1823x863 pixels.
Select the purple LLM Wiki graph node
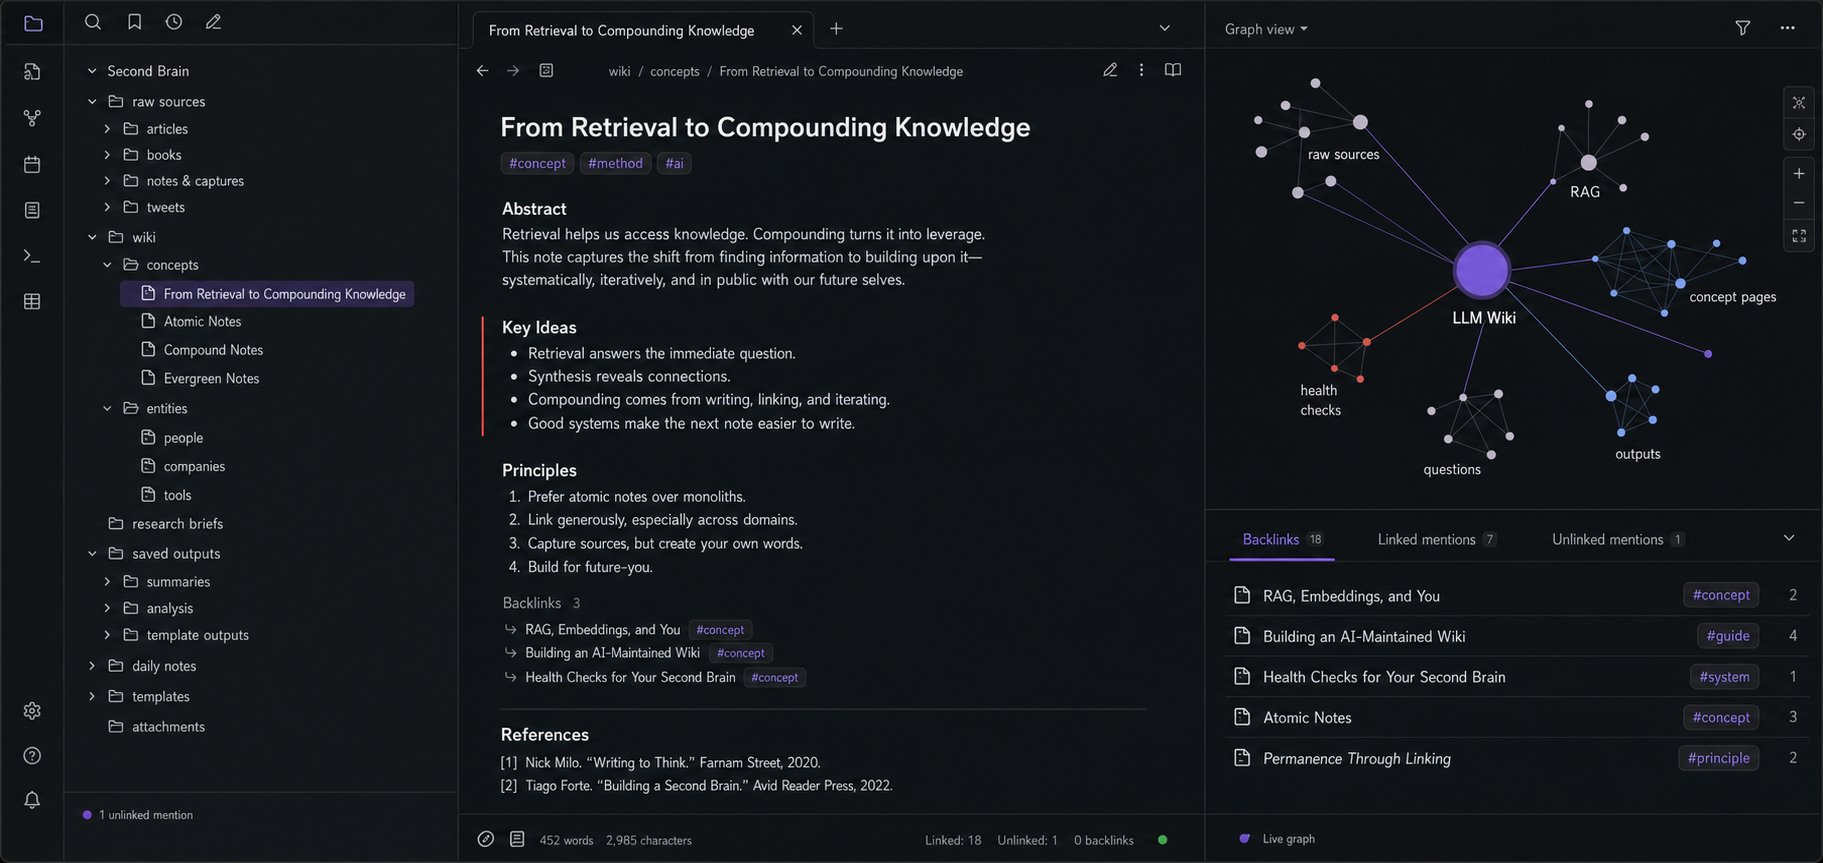(x=1481, y=270)
